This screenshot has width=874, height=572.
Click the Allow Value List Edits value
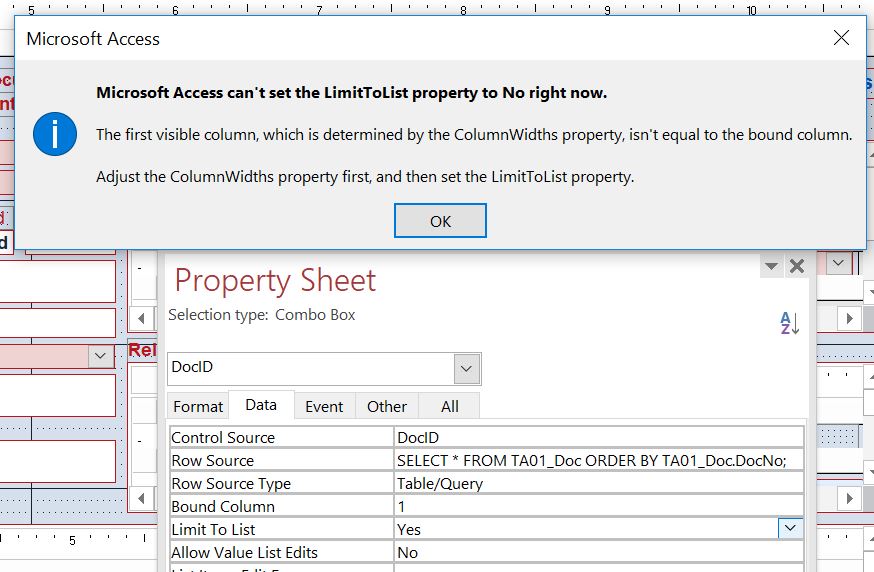[x=599, y=552]
